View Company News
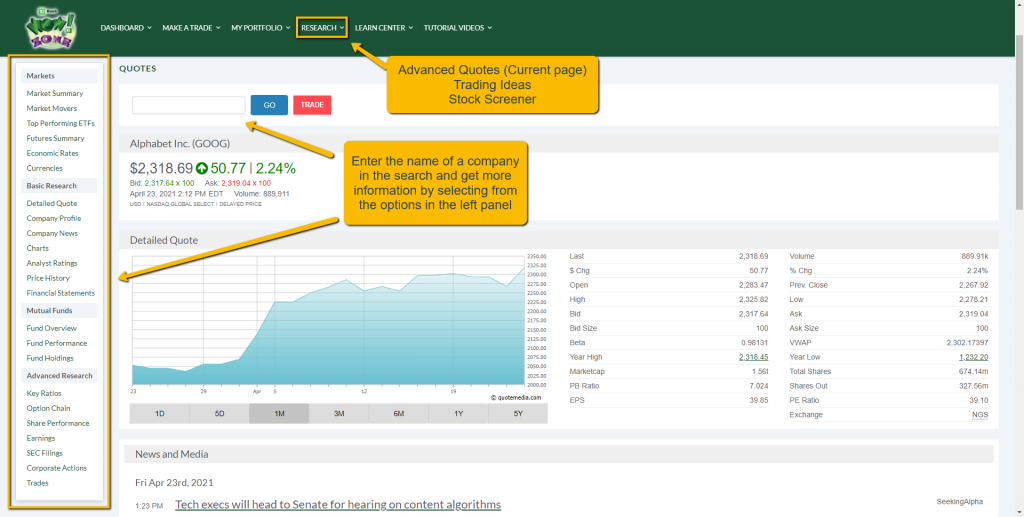The image size is (1024, 517). tap(52, 234)
